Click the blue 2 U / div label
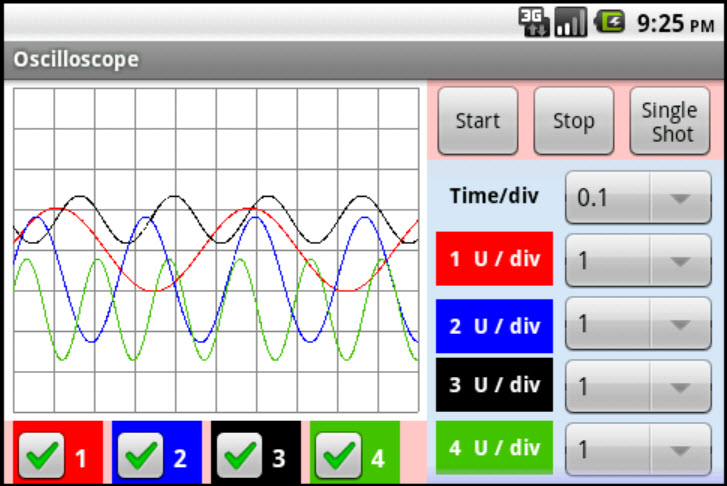The height and width of the screenshot is (486, 727). click(494, 326)
